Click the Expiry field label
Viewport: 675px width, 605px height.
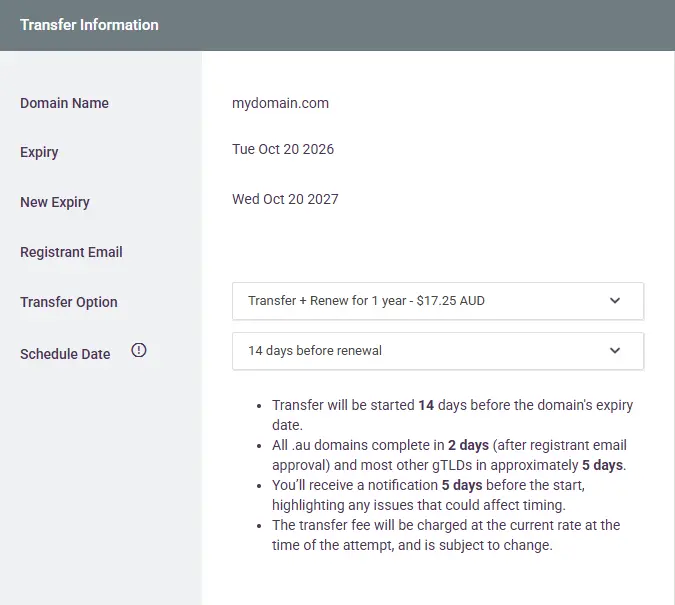coord(39,152)
